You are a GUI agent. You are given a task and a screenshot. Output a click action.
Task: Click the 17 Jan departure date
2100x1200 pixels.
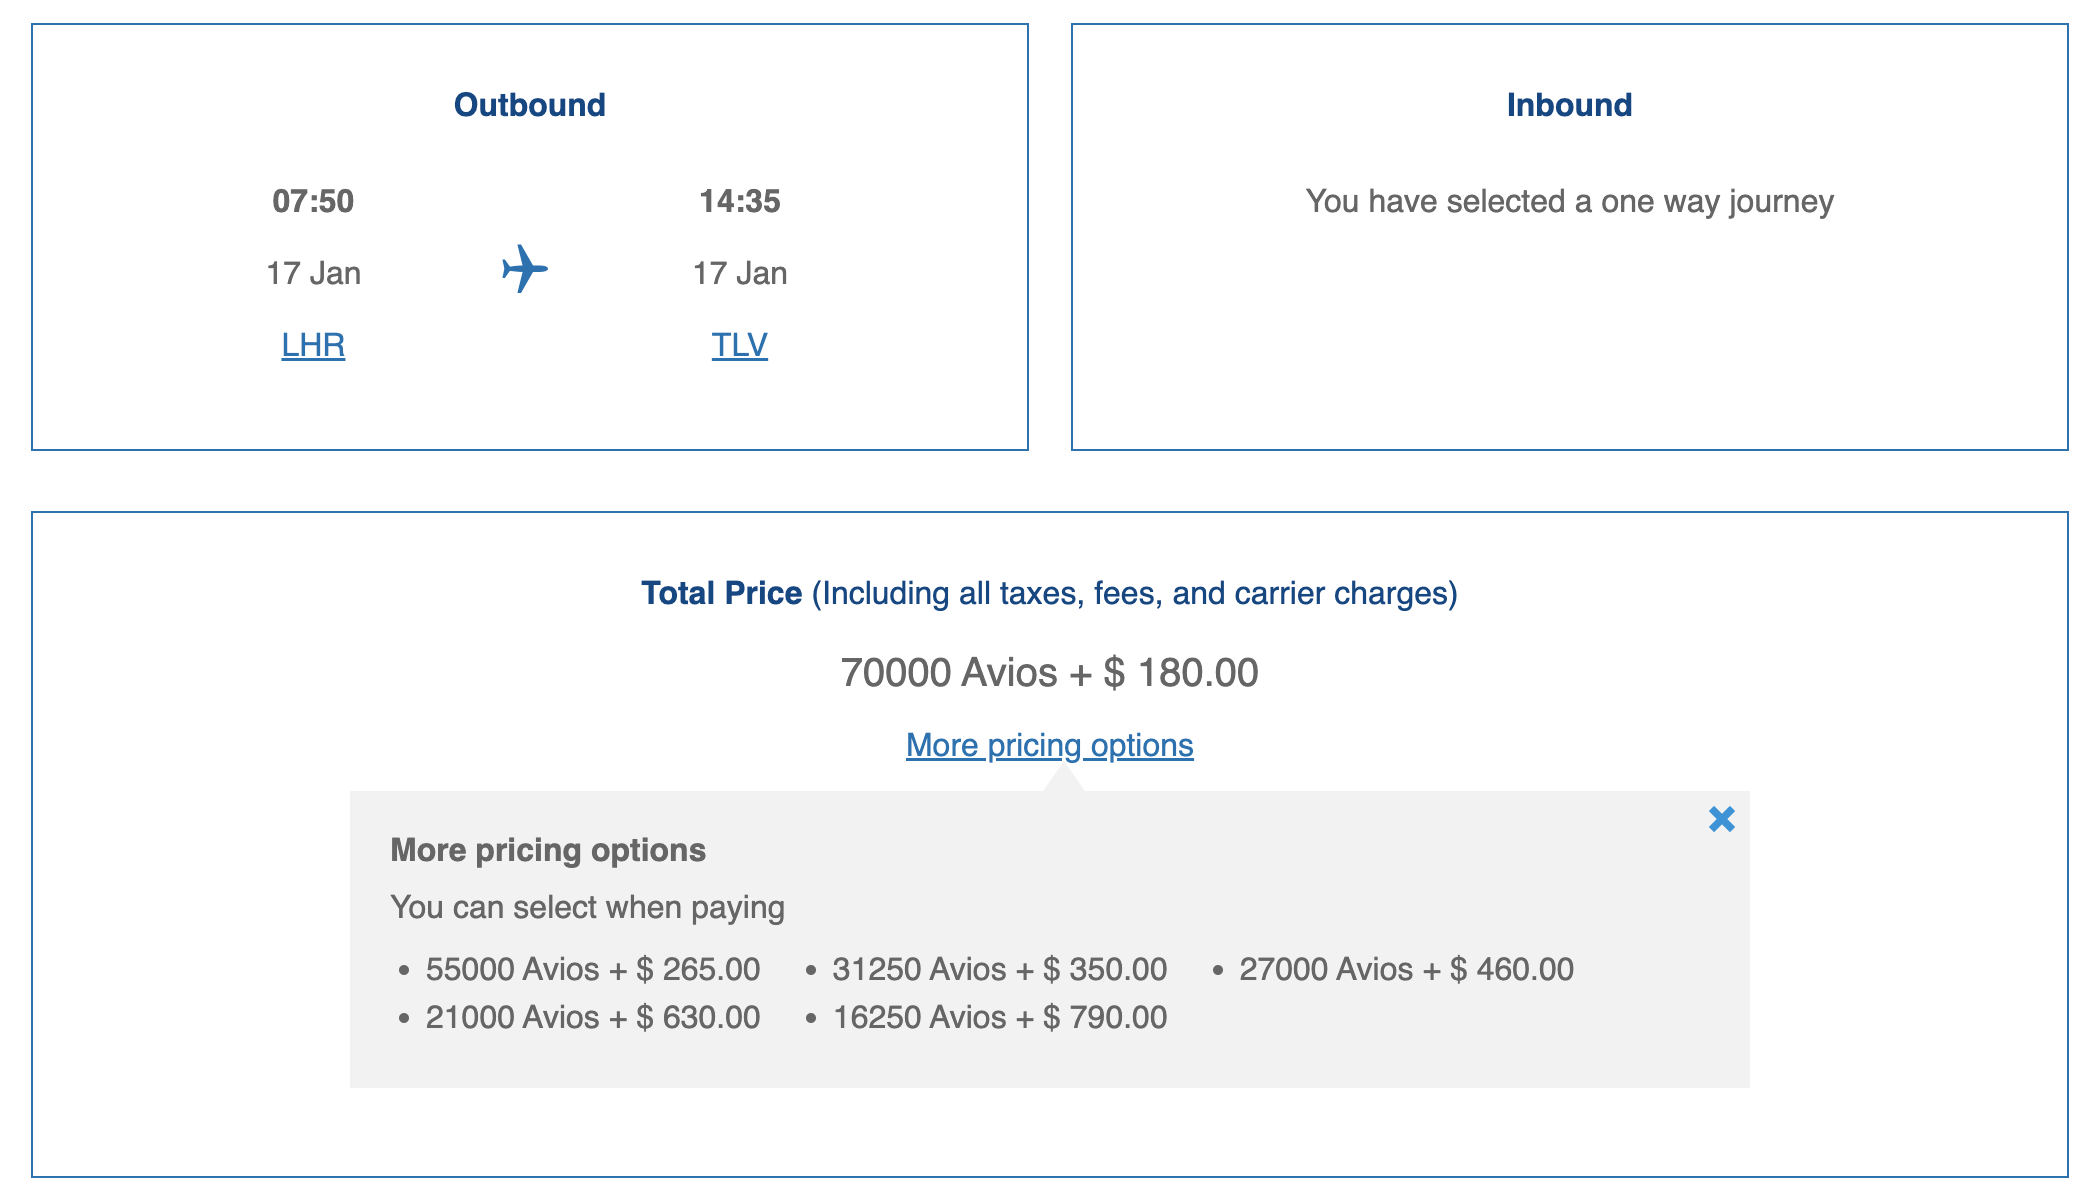pyautogui.click(x=313, y=272)
